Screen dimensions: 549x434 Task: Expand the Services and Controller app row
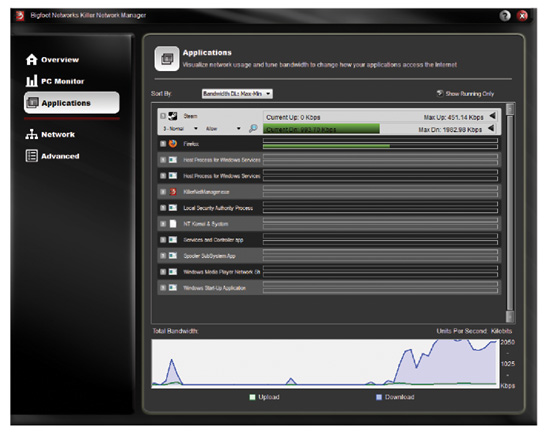point(163,239)
